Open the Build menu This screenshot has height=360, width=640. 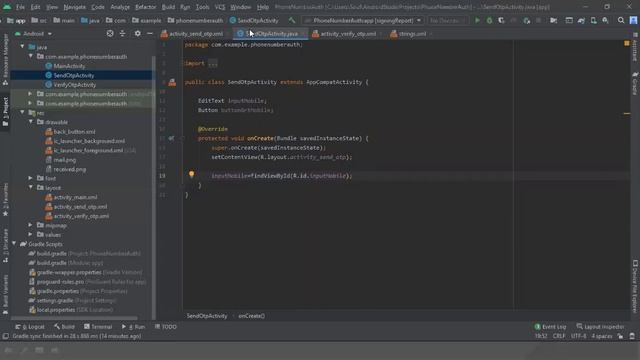[x=168, y=7]
